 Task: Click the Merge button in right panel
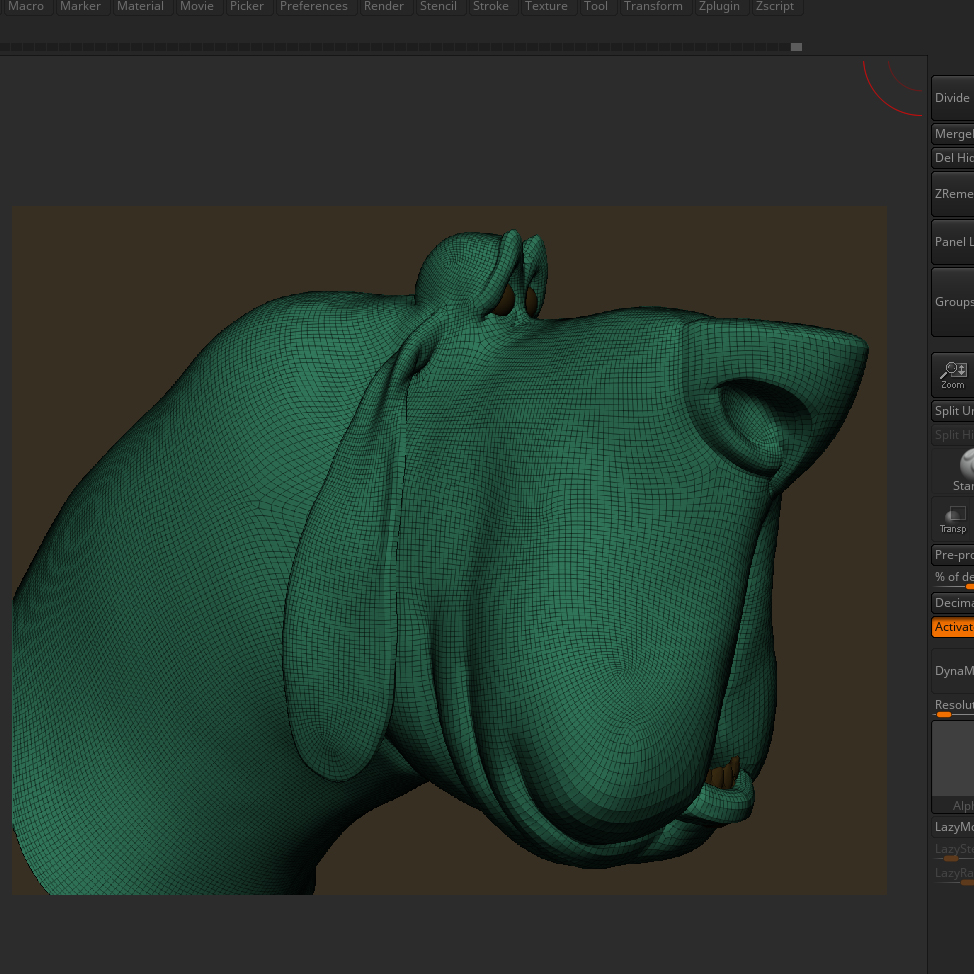click(953, 134)
